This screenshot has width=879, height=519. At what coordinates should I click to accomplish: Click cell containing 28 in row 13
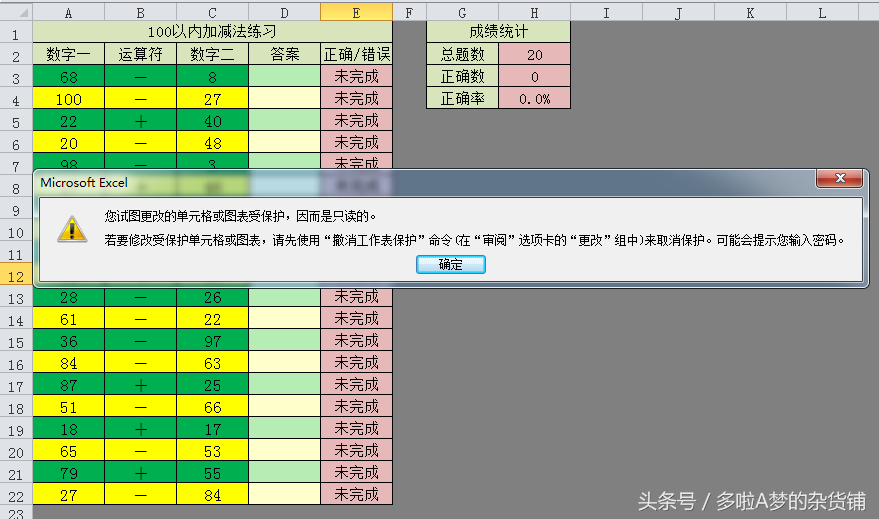click(x=68, y=297)
